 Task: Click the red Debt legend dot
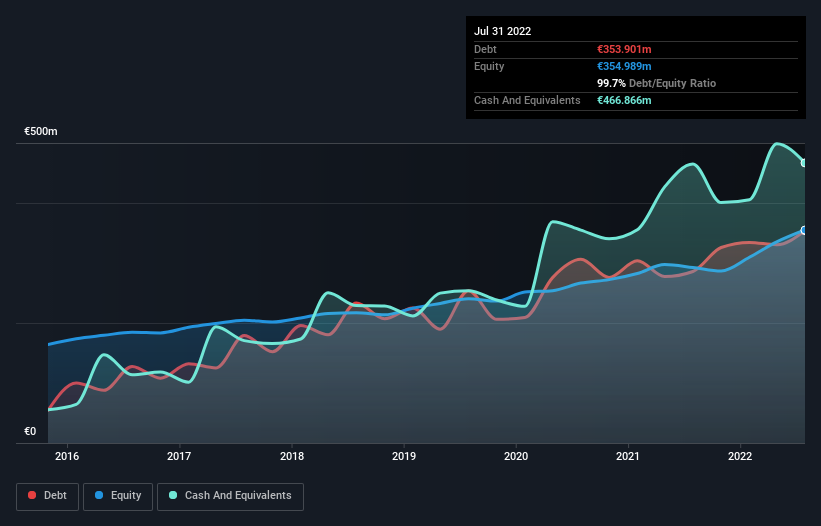click(x=32, y=495)
